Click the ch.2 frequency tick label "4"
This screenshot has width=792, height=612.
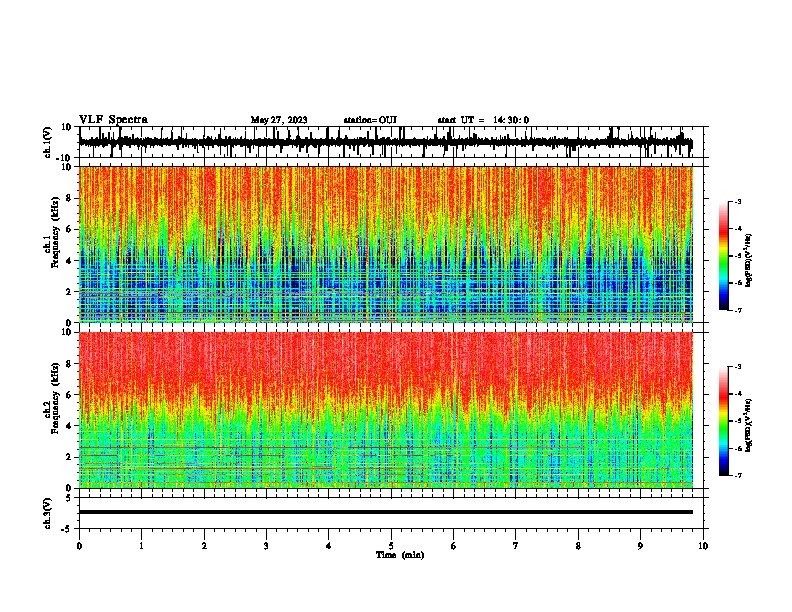(69, 426)
